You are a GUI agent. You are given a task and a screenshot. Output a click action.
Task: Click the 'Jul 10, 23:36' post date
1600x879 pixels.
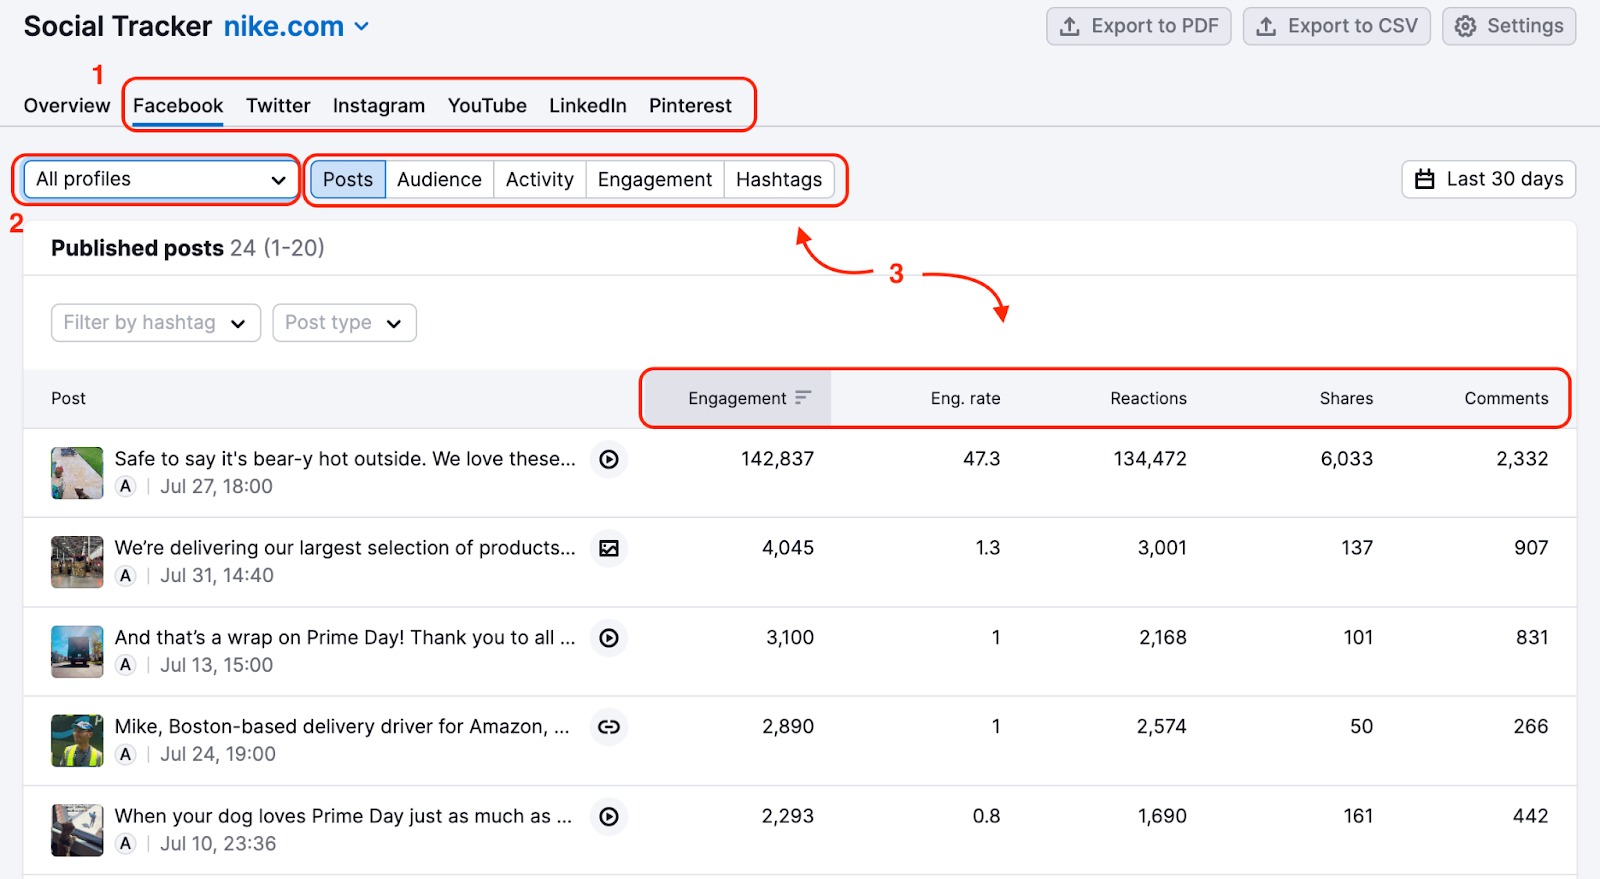click(218, 844)
